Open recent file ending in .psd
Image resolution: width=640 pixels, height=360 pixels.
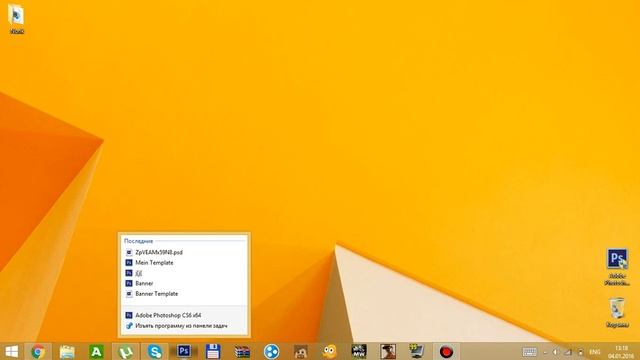[184, 252]
